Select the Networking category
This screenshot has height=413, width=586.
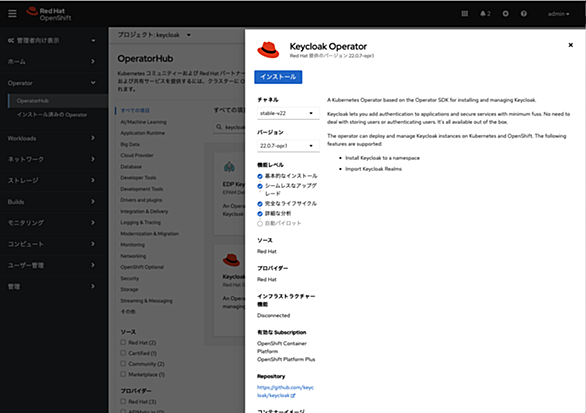[x=133, y=256]
